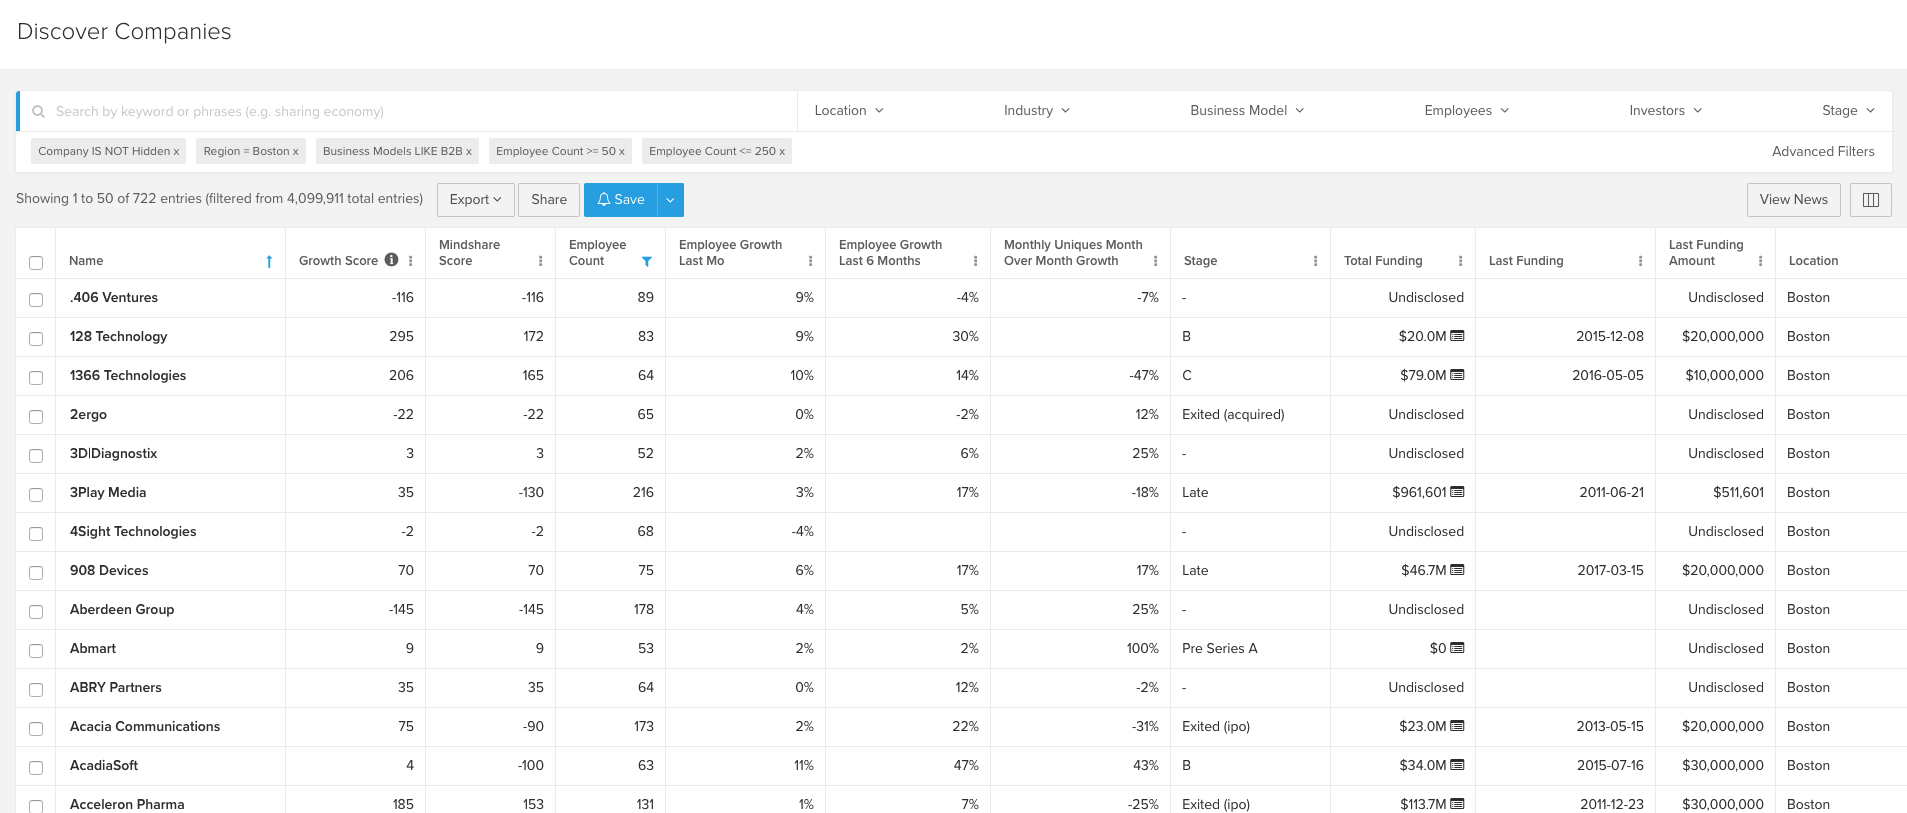This screenshot has width=1907, height=813.
Task: Remove the Employee Count <= 250 filter
Action: (782, 152)
